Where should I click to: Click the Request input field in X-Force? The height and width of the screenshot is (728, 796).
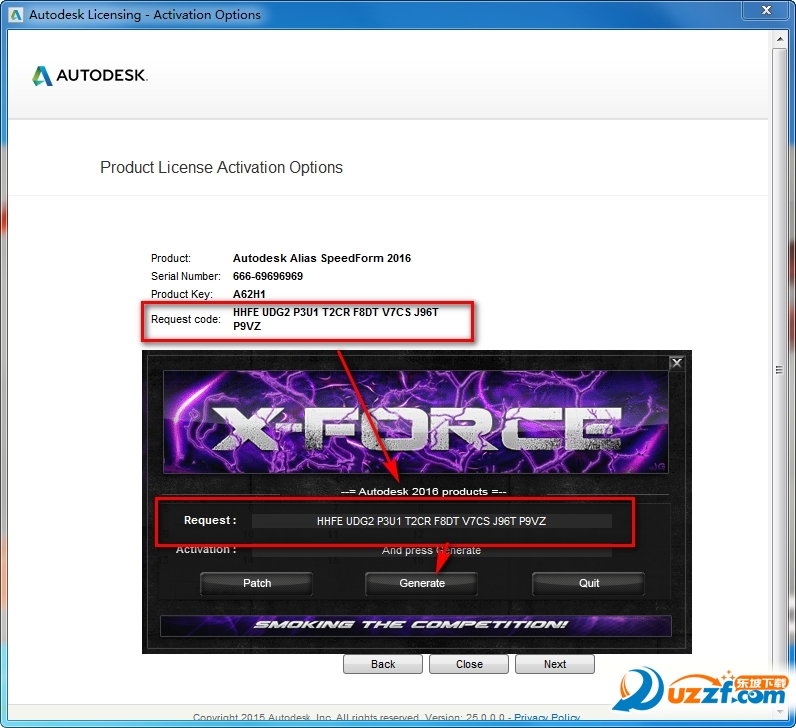(x=432, y=521)
